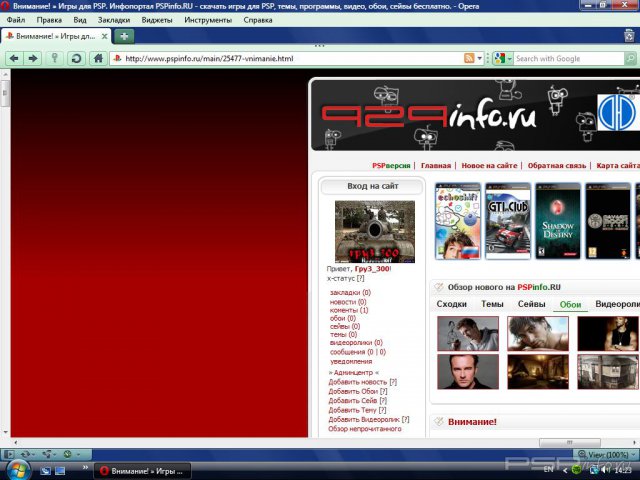This screenshot has height=480, width=640.
Task: Click the password wand key icon
Action: coord(55,59)
